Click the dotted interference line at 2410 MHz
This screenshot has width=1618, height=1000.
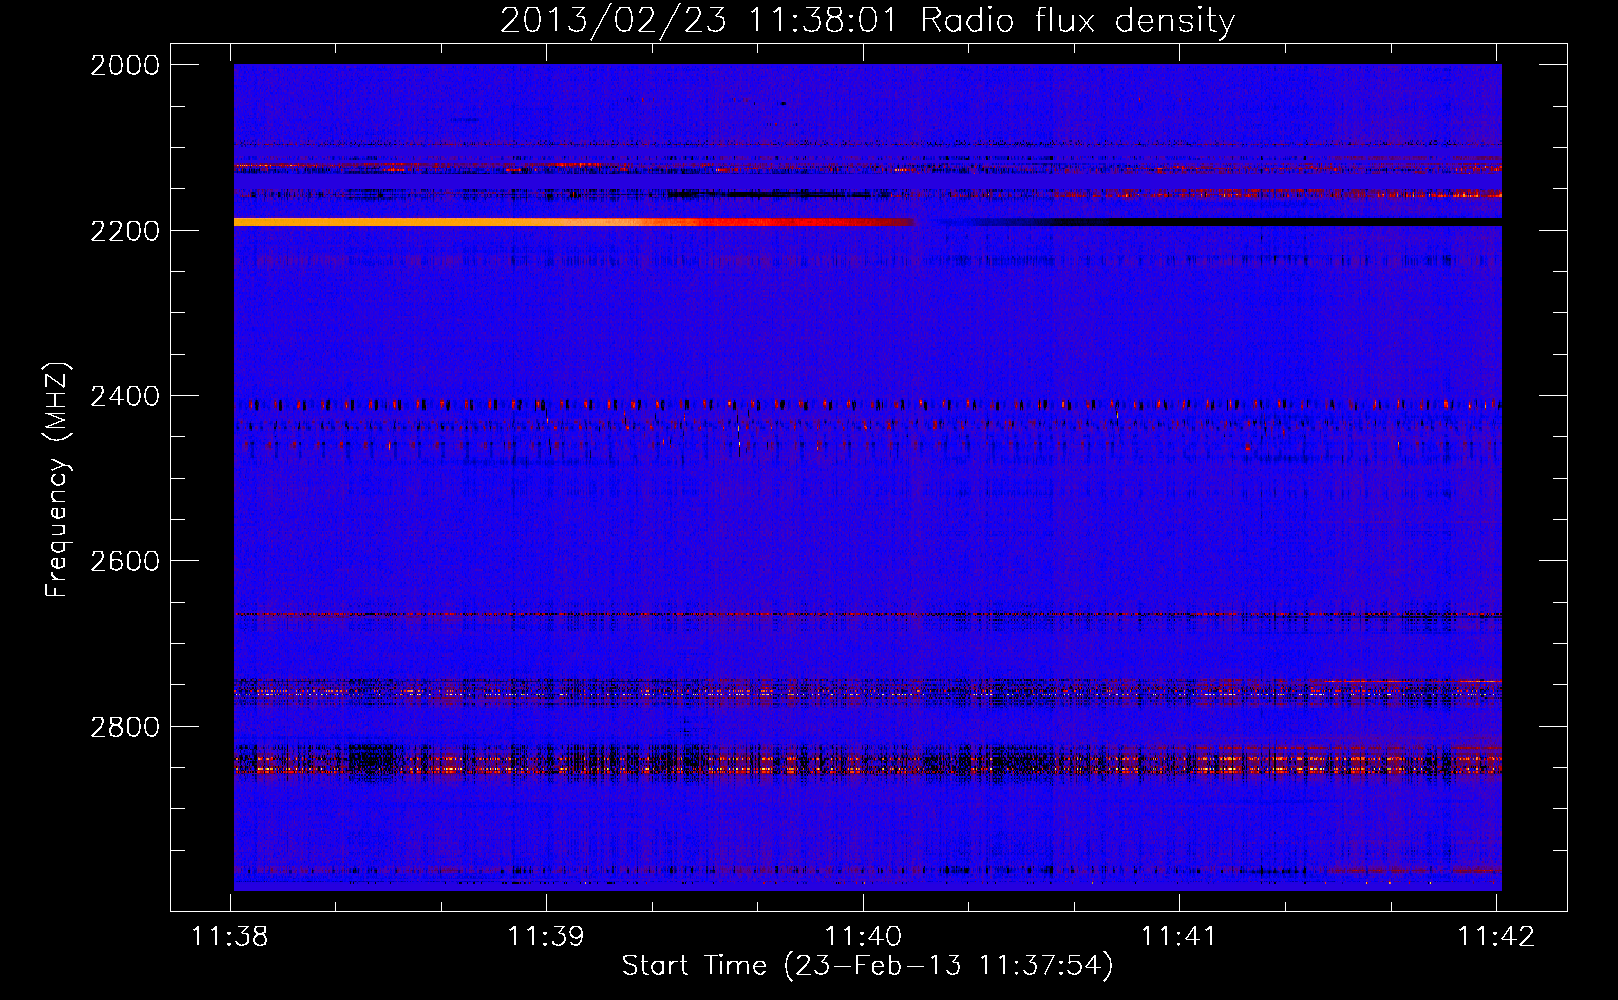[868, 405]
